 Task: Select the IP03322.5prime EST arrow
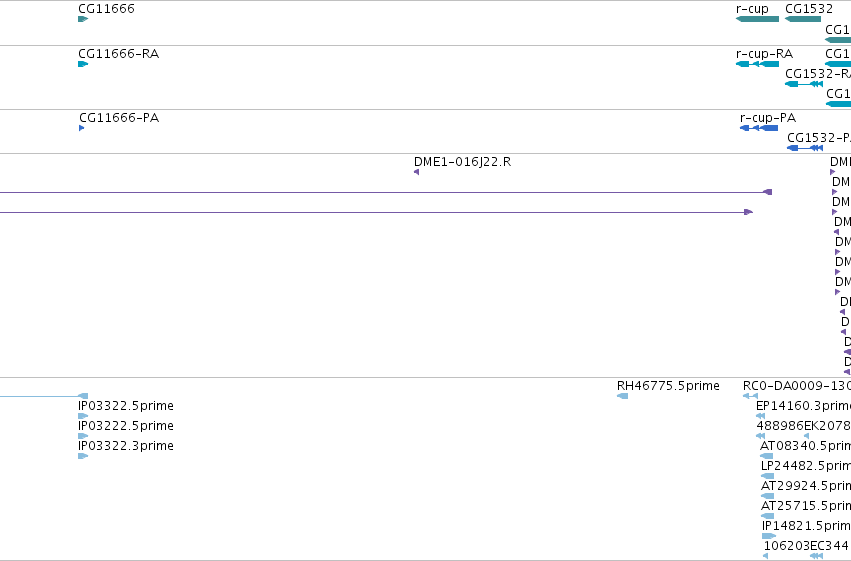83,416
